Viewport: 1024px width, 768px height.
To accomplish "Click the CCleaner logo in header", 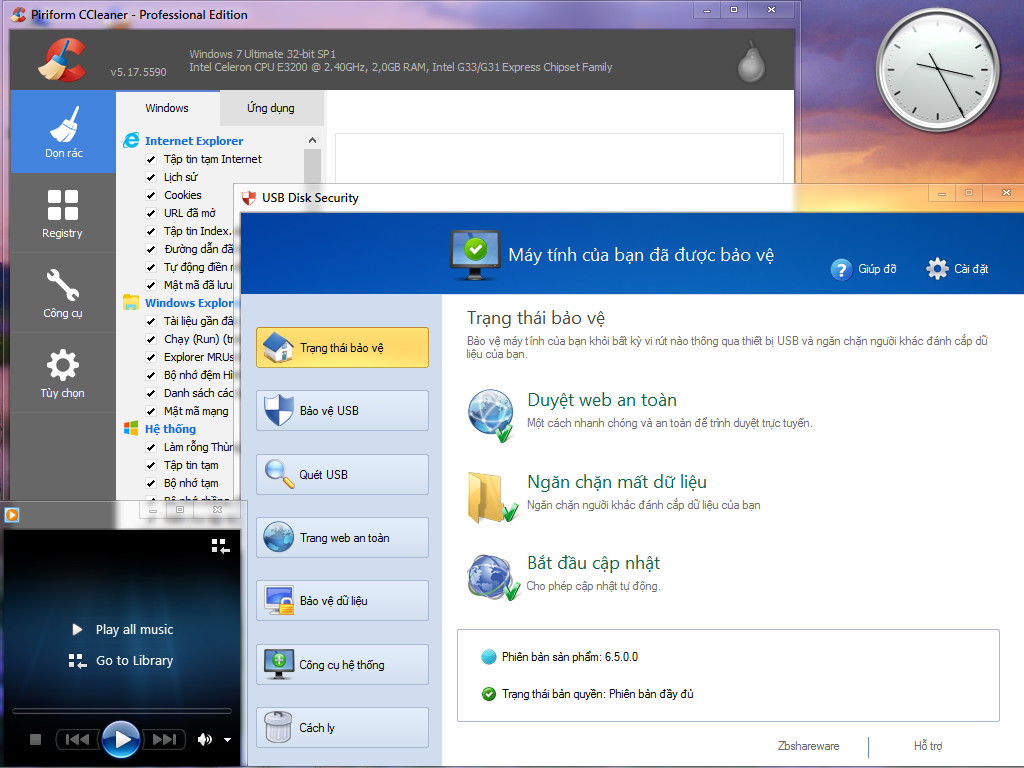I will (x=62, y=60).
